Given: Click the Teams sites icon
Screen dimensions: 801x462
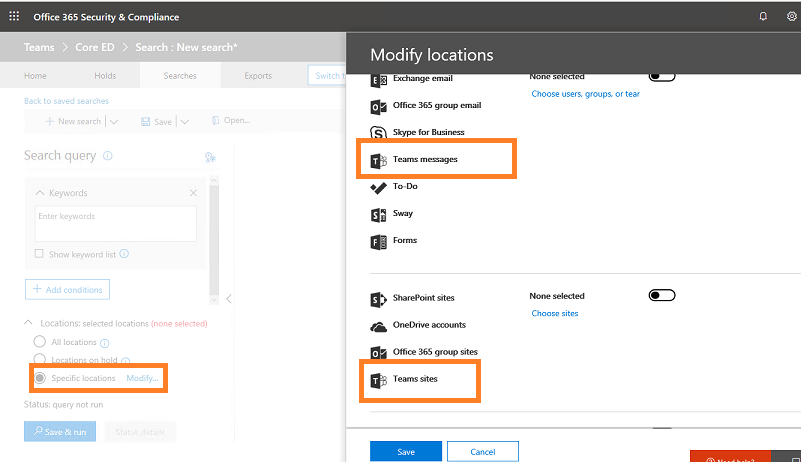Looking at the screenshot, I should 379,380.
